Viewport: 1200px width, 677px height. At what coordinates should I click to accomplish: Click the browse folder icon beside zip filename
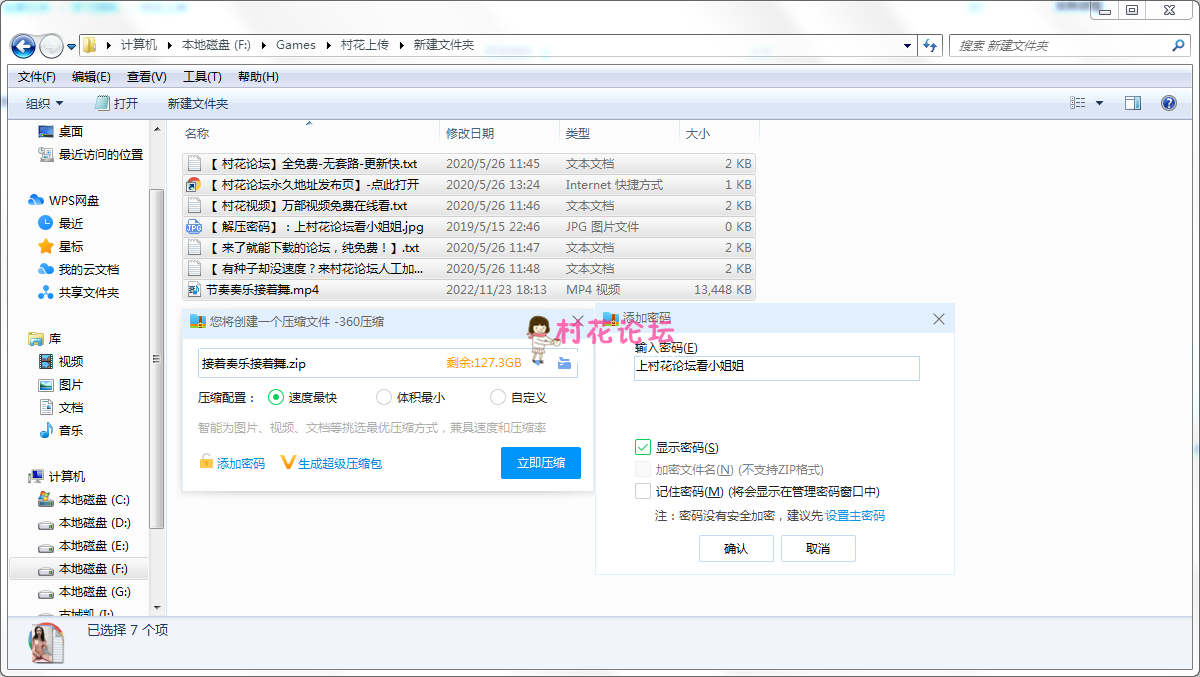(x=564, y=364)
